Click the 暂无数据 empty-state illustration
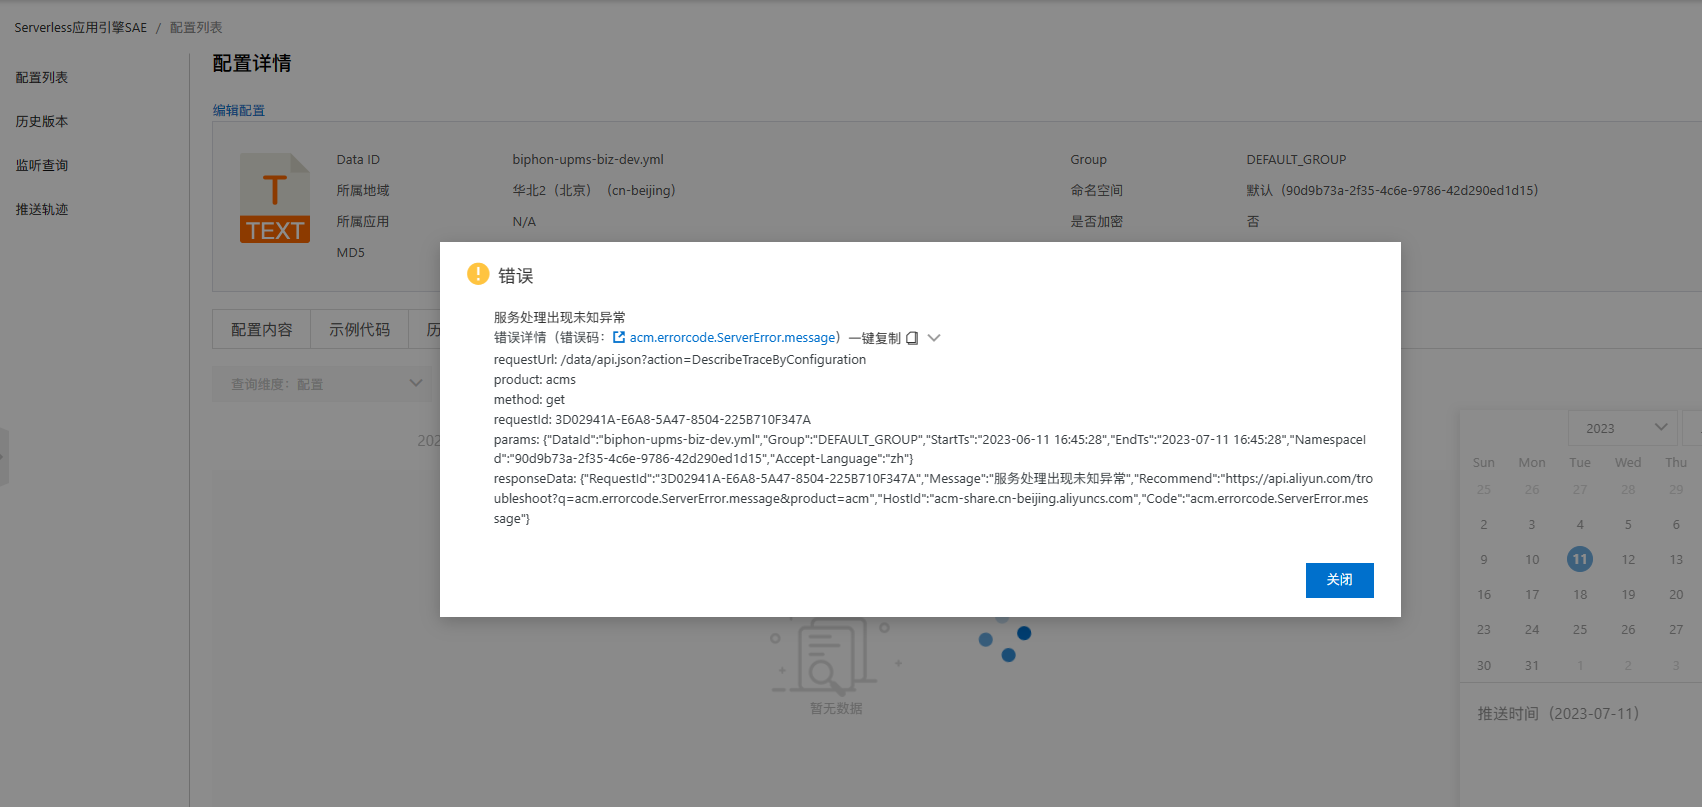Image resolution: width=1702 pixels, height=807 pixels. [x=836, y=657]
